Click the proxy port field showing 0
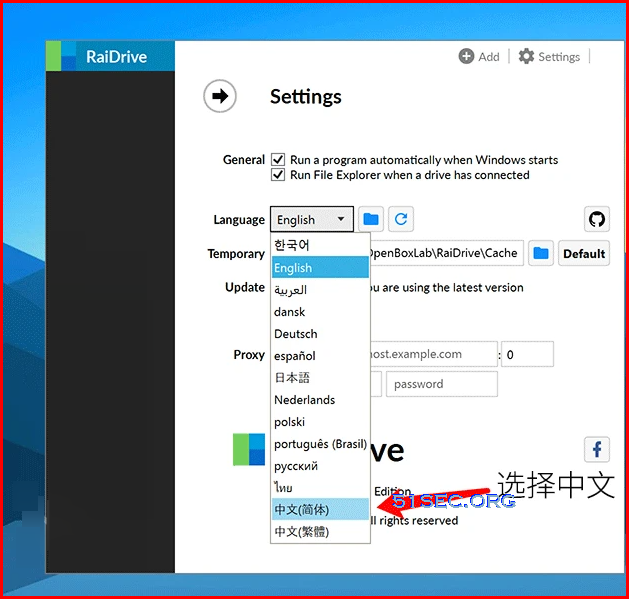Viewport: 629px width, 599px height. [527, 354]
